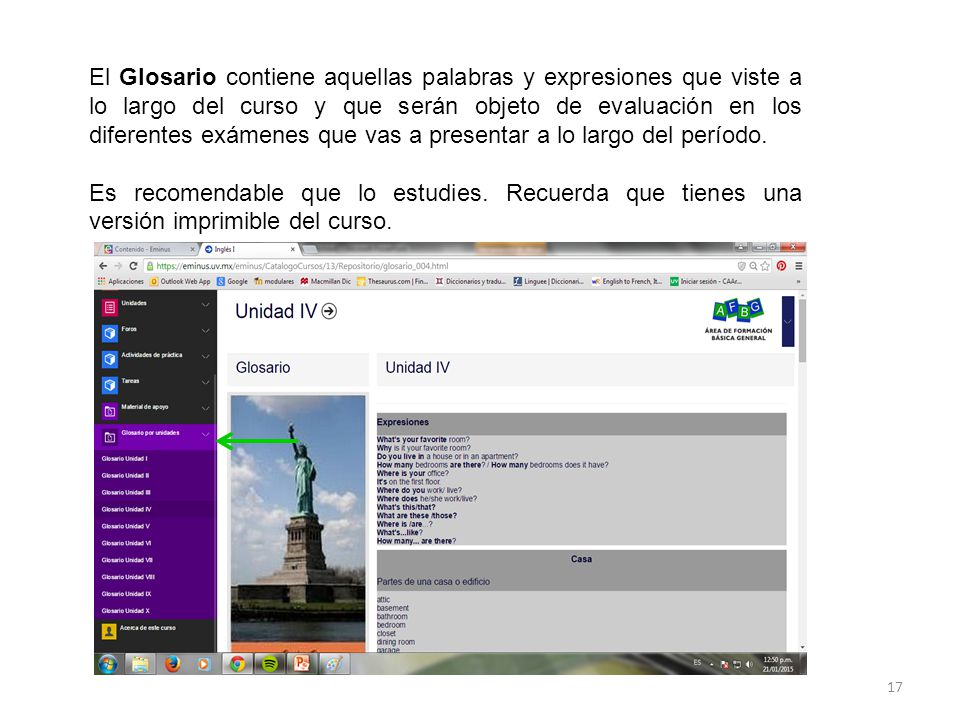This screenshot has height=720, width=960.
Task: Open Glosario Unidad VI
Action: pos(127,544)
